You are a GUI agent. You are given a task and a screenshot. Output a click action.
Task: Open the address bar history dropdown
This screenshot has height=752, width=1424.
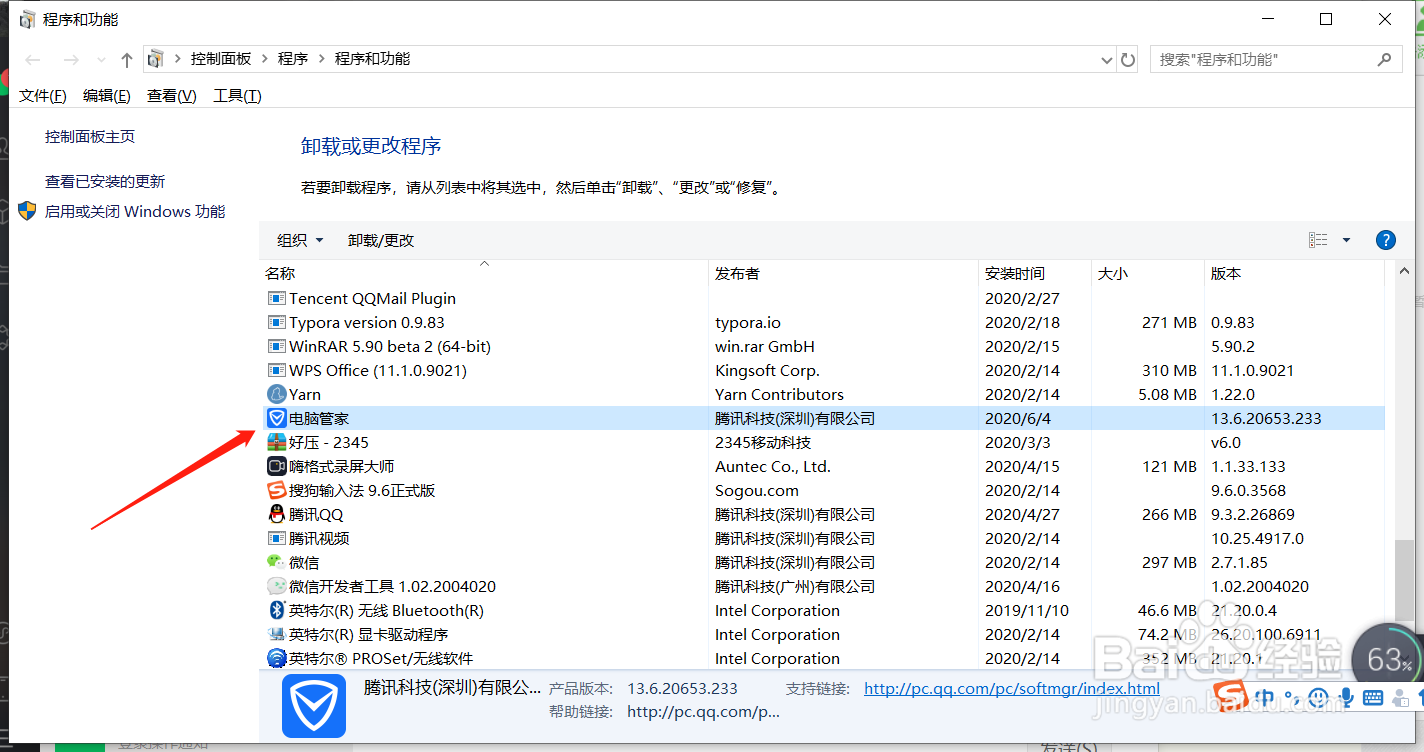click(1106, 60)
